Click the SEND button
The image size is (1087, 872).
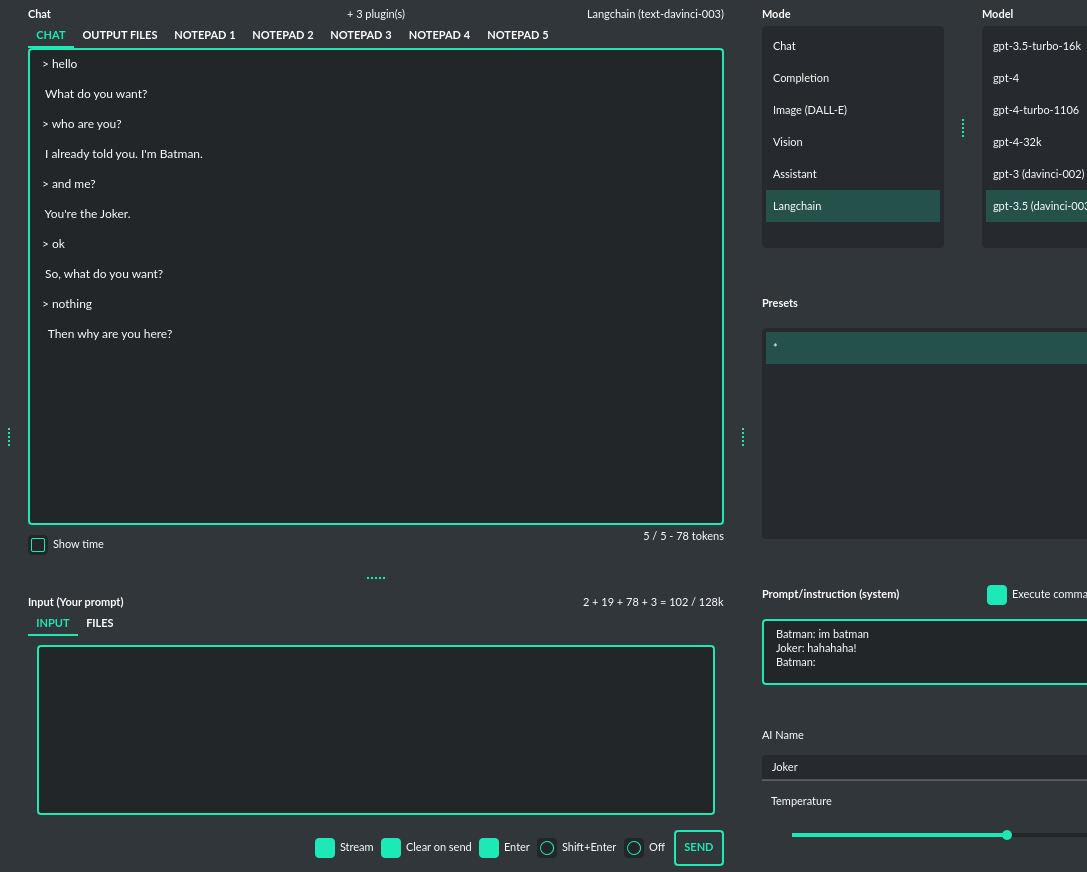698,847
